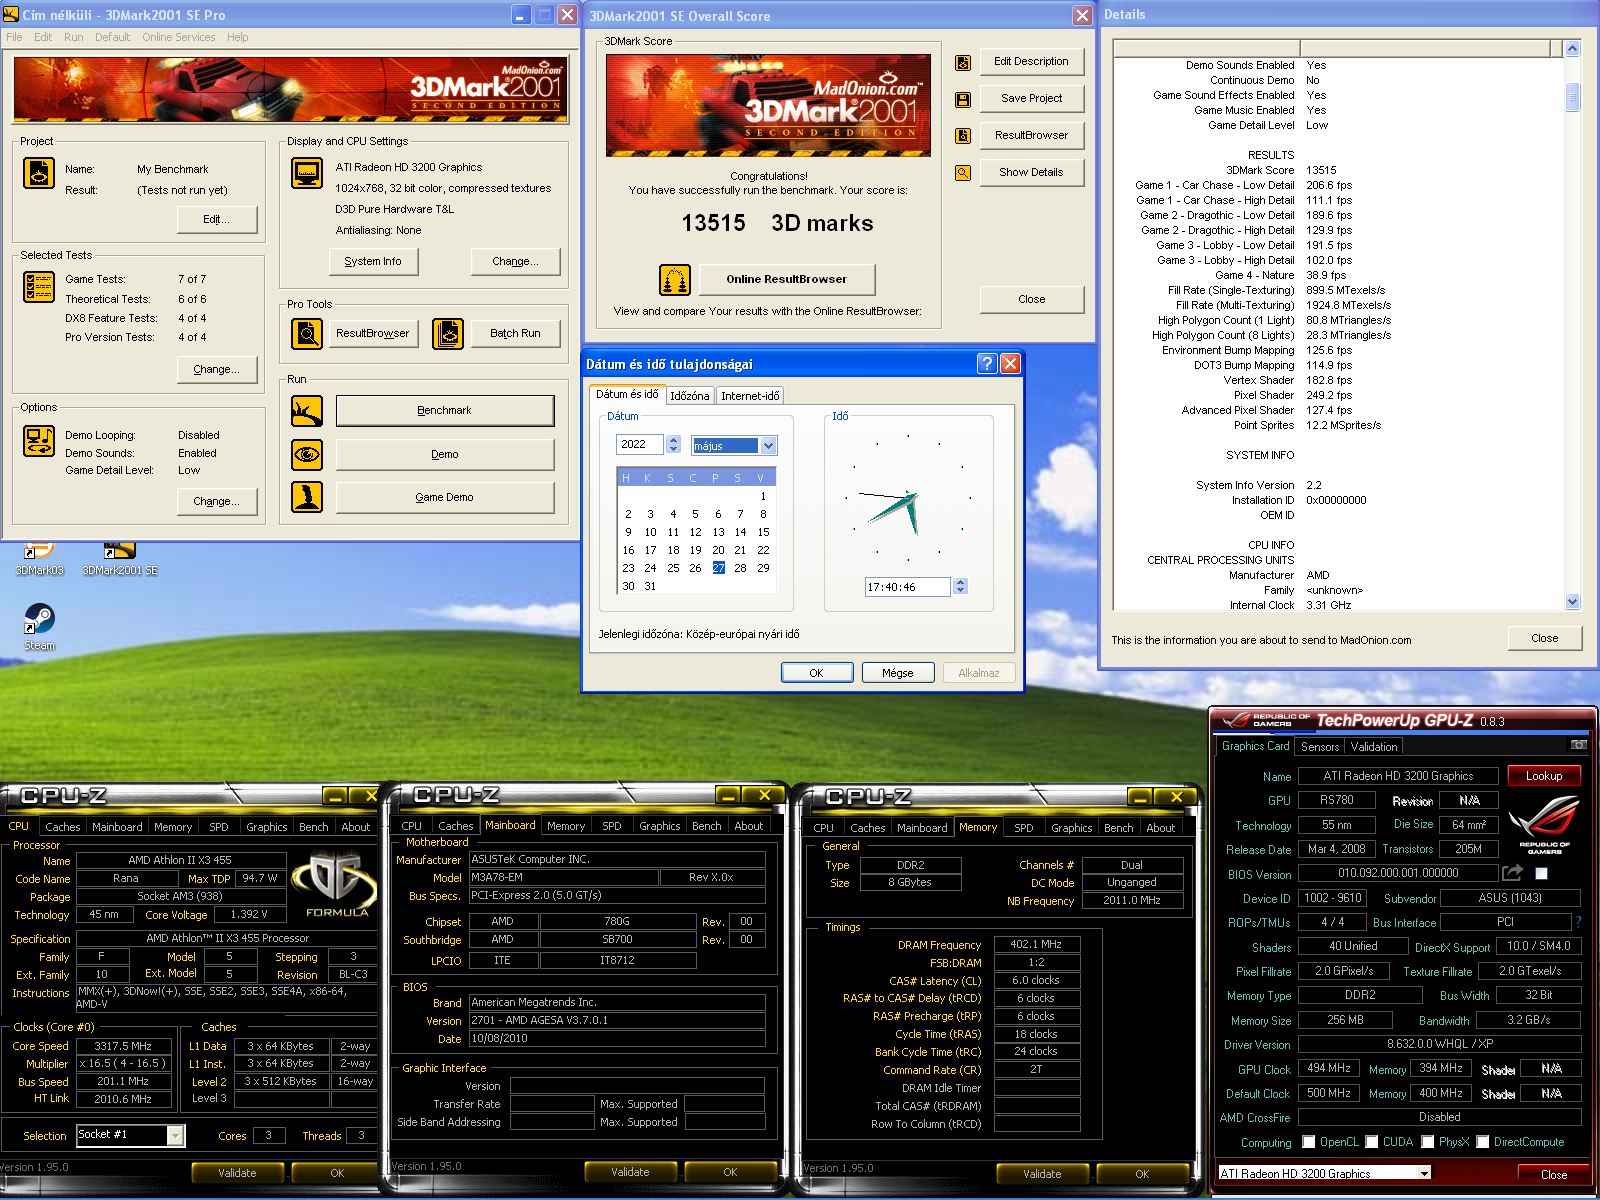Open SPD tab in the Memory CPU-Z window
This screenshot has width=1600, height=1200.
(1023, 828)
